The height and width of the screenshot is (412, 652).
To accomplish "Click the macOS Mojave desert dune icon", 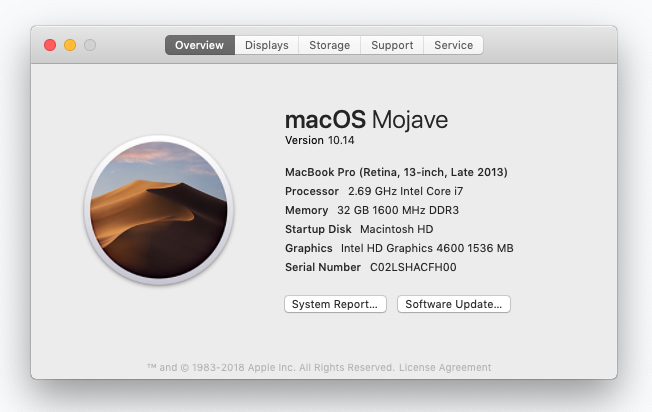I will tap(158, 210).
